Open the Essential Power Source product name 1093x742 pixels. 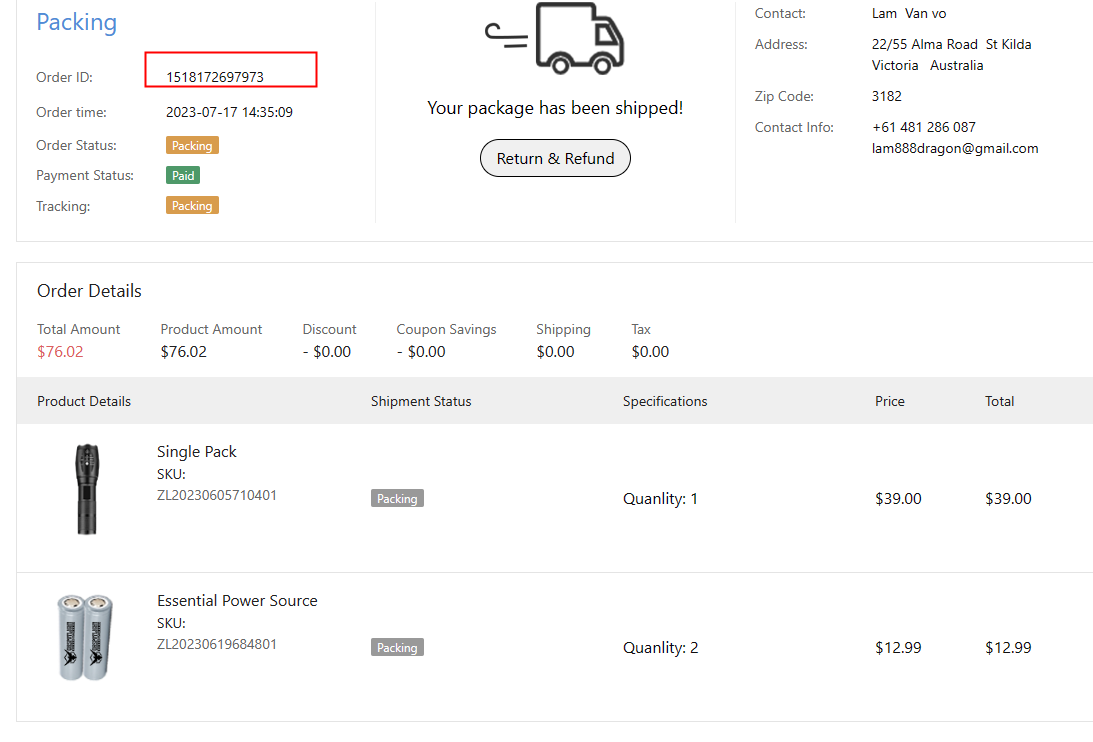(237, 600)
